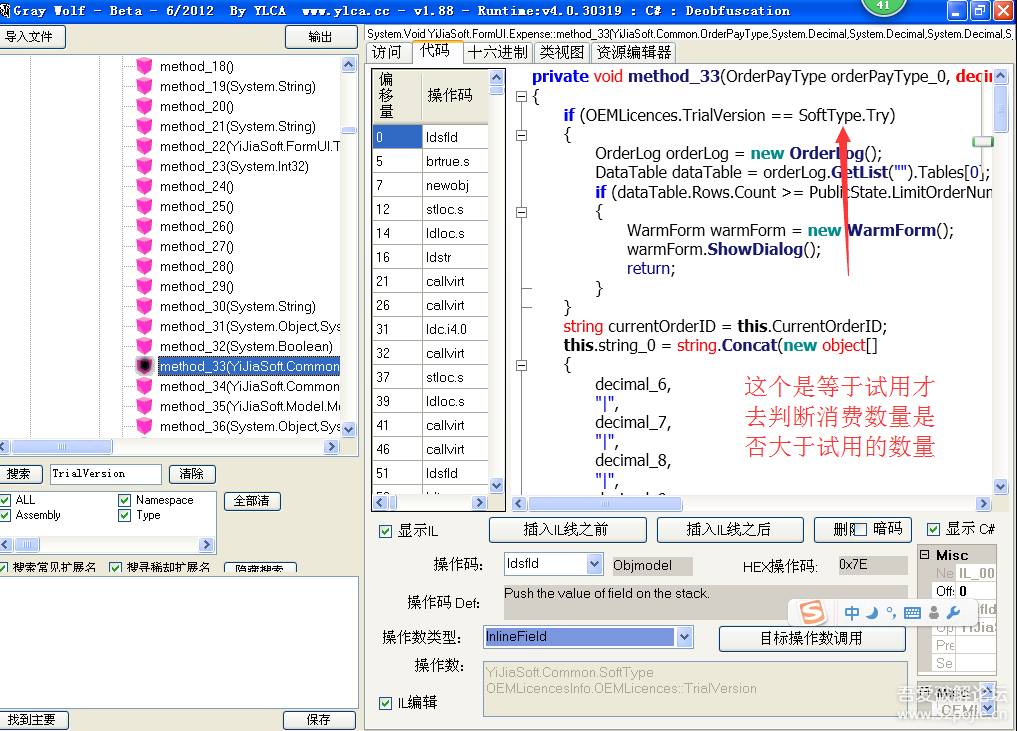Click the Sogou moon half-width icon

pyautogui.click(x=871, y=613)
